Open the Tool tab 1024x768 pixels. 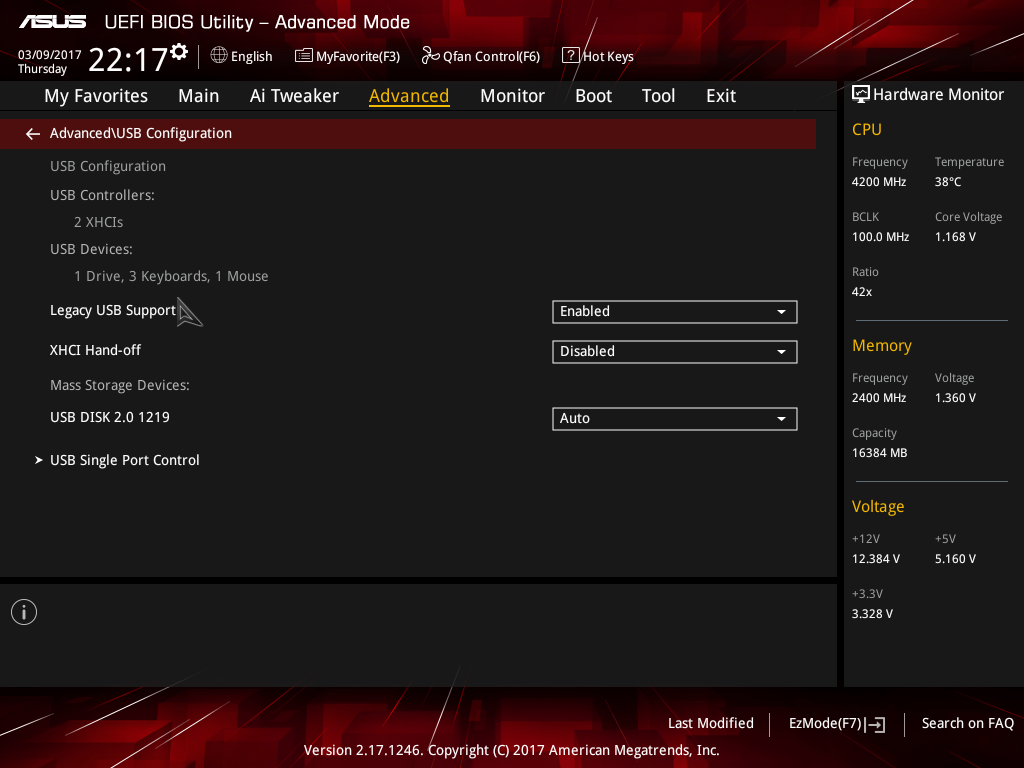pos(658,96)
